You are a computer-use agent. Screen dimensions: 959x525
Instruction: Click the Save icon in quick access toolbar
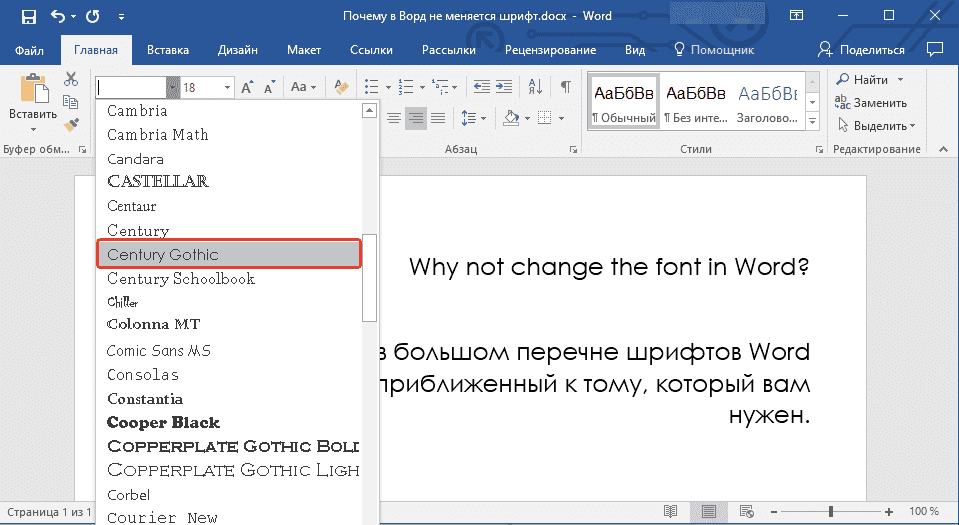(x=27, y=16)
